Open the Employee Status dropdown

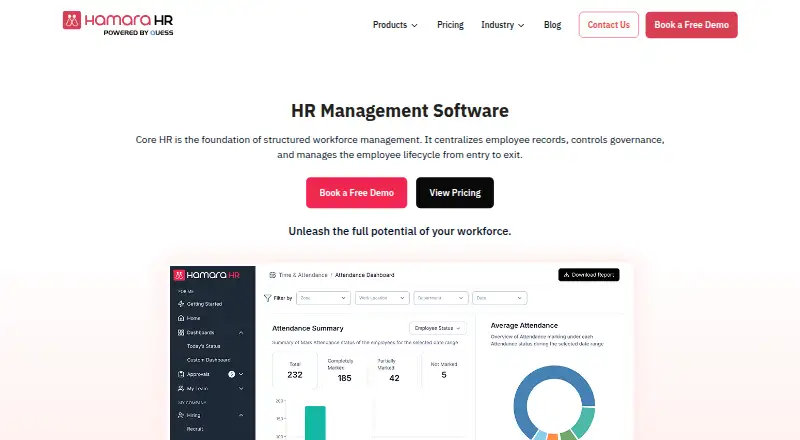(x=438, y=328)
